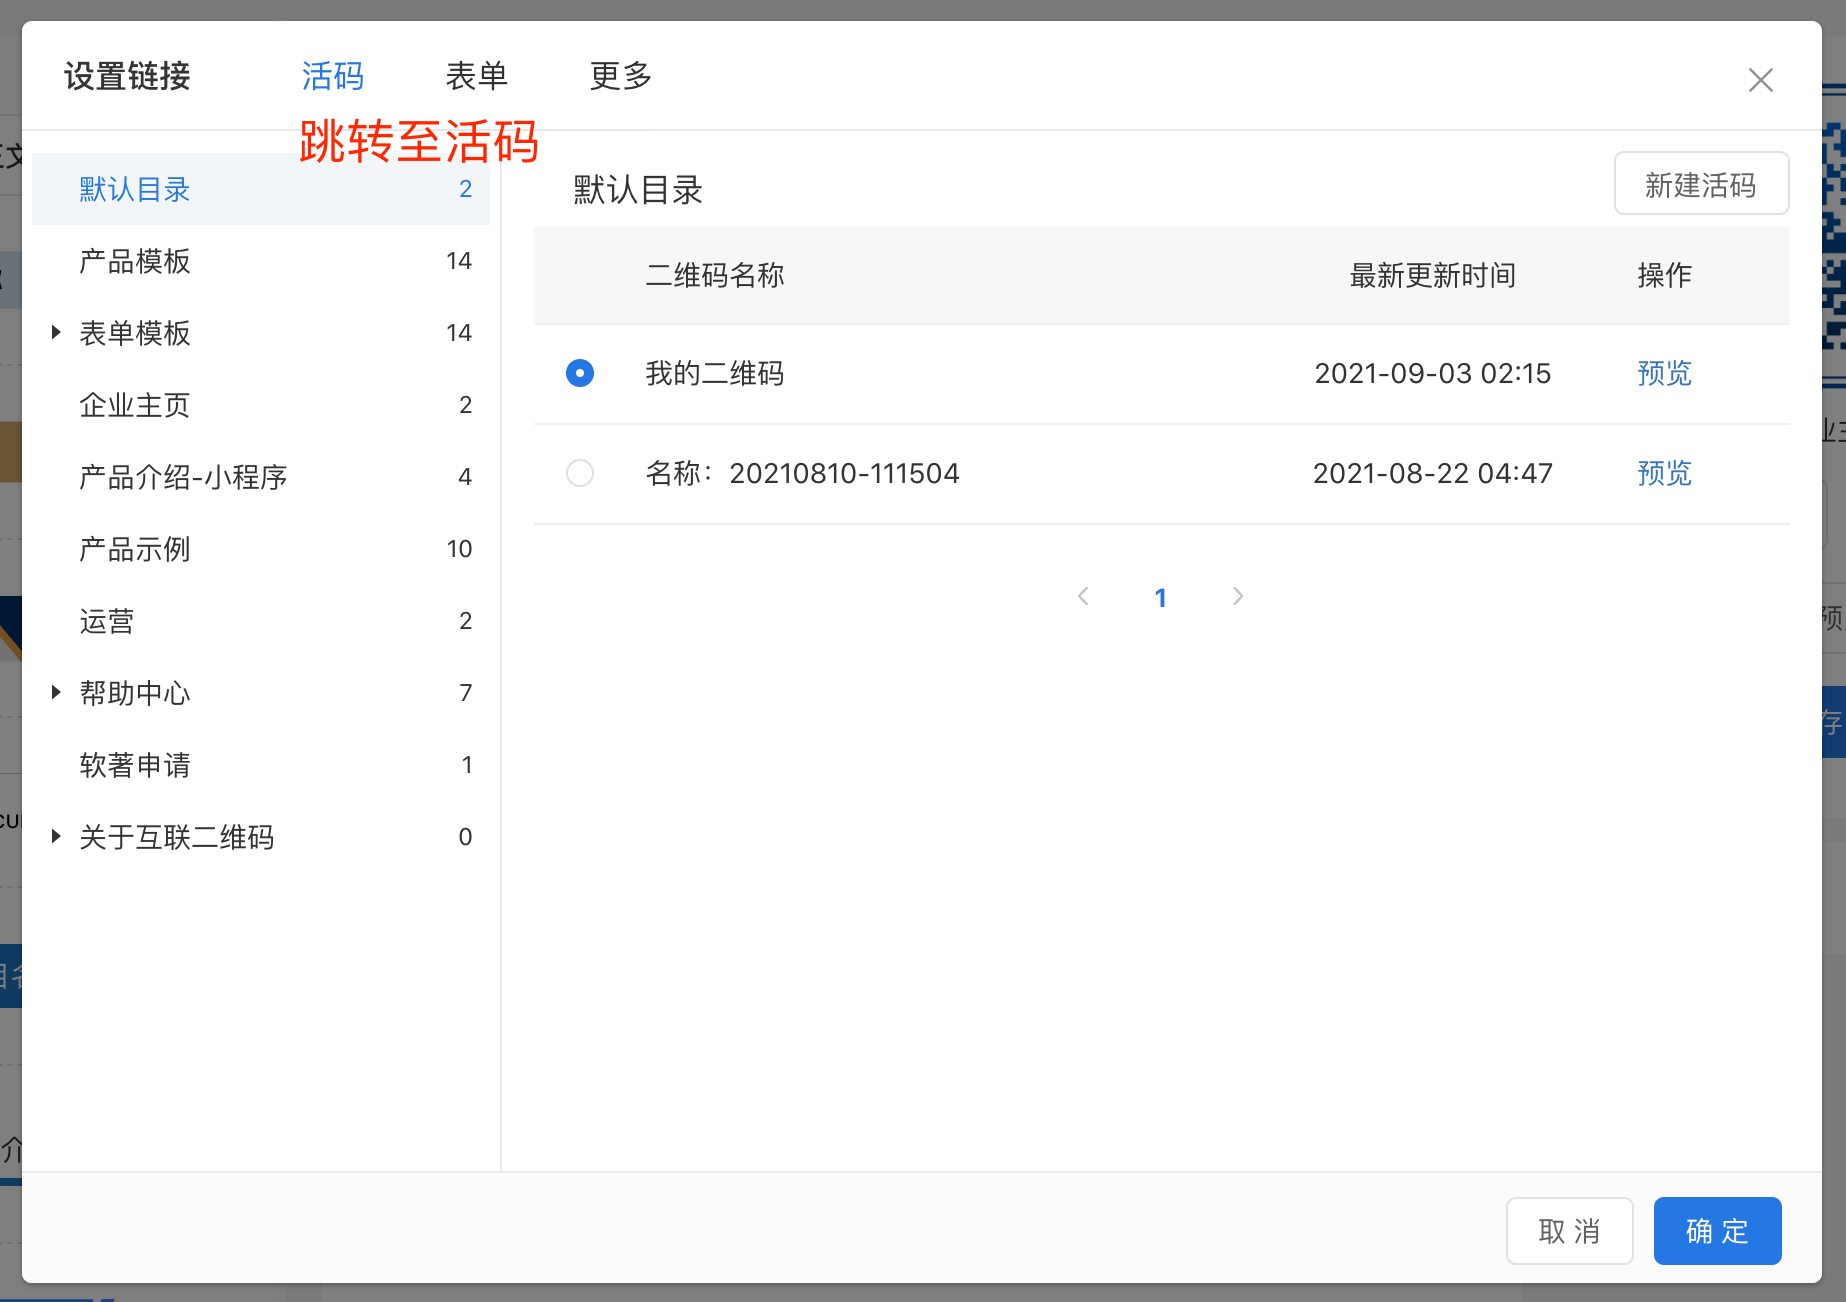
Task: Close the 设置链接 dialog with X icon
Action: click(x=1760, y=80)
